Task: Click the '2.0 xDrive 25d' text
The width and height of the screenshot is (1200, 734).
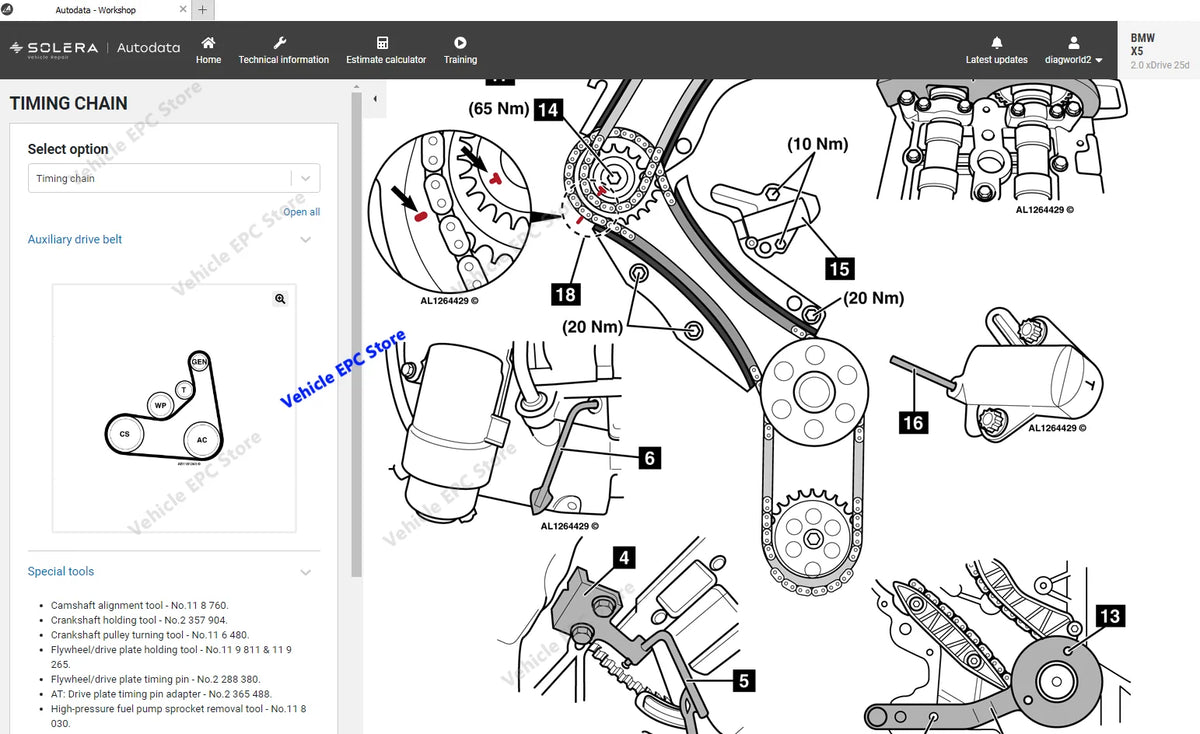Action: click(1160, 65)
